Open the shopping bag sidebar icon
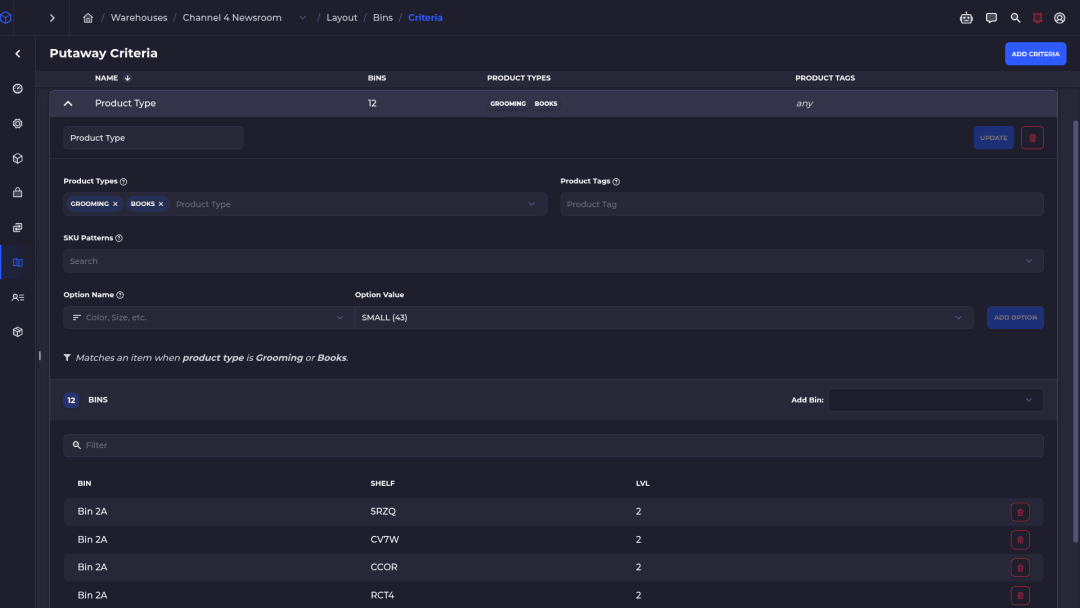Viewport: 1080px width, 608px height. (18, 193)
